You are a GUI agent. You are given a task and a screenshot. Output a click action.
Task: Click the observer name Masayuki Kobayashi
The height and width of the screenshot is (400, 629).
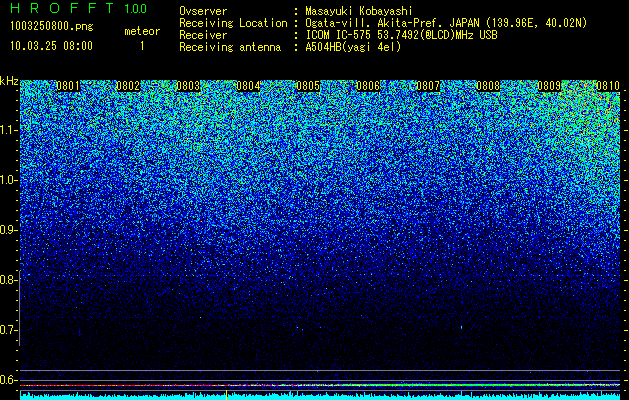359,11
